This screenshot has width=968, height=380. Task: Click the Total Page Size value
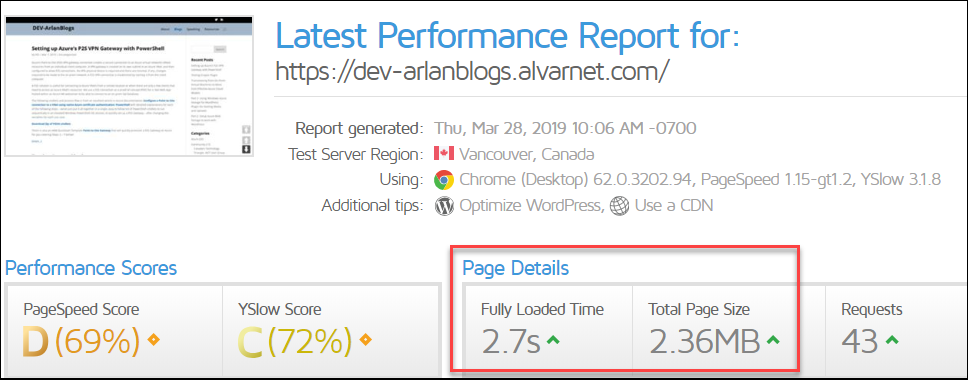(x=704, y=342)
